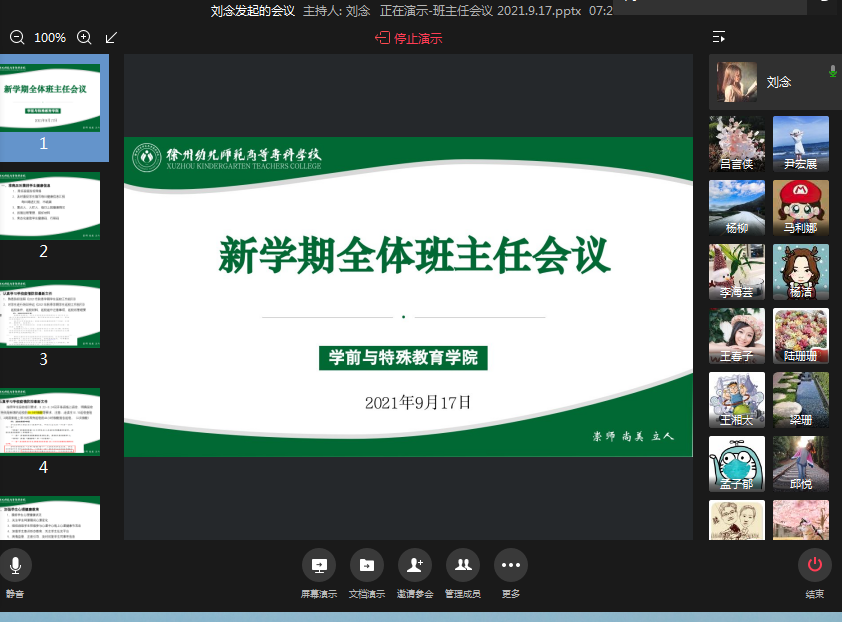Click participant 陆珊珊's avatar
This screenshot has width=842, height=622.
click(800, 336)
